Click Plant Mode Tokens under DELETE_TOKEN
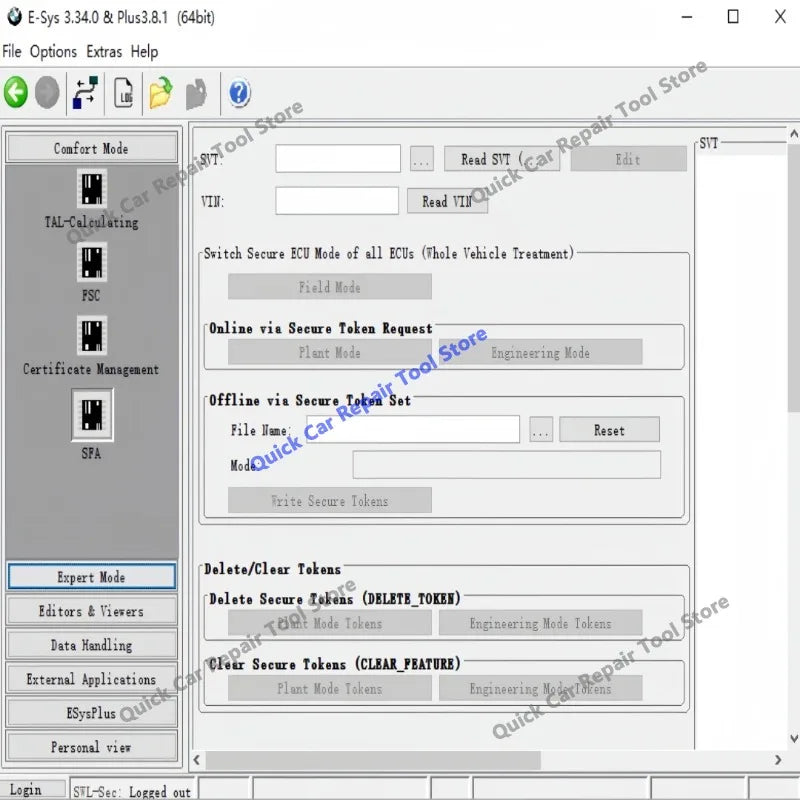This screenshot has width=800, height=800. [x=330, y=623]
